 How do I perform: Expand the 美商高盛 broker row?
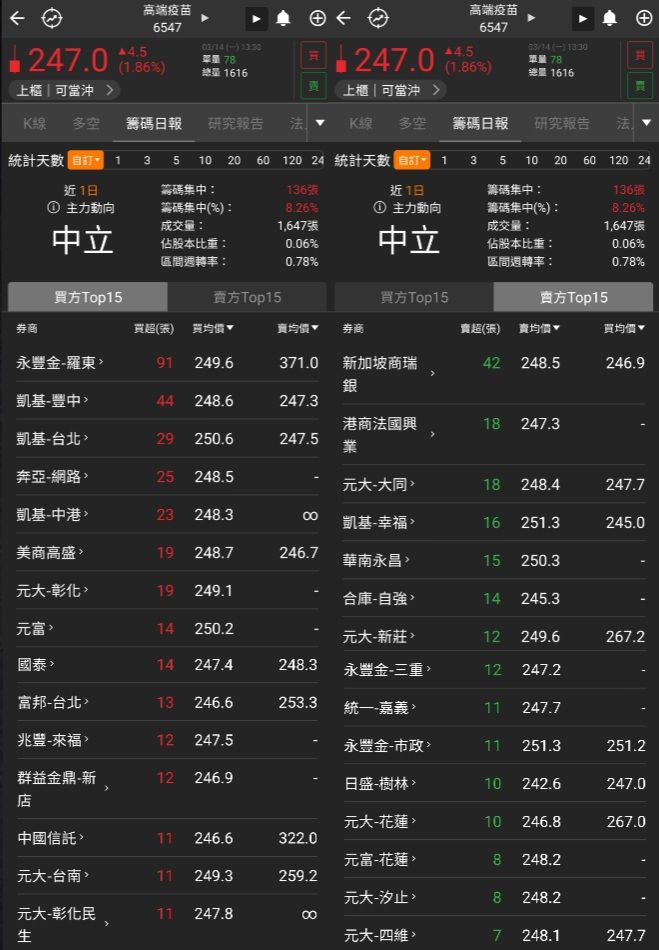pos(167,553)
